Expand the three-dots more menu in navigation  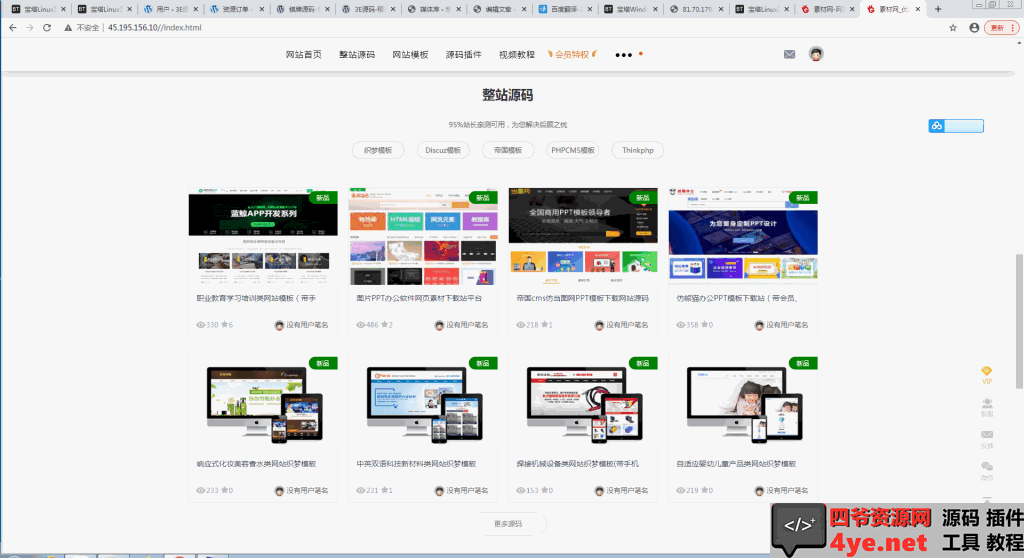pyautogui.click(x=624, y=55)
